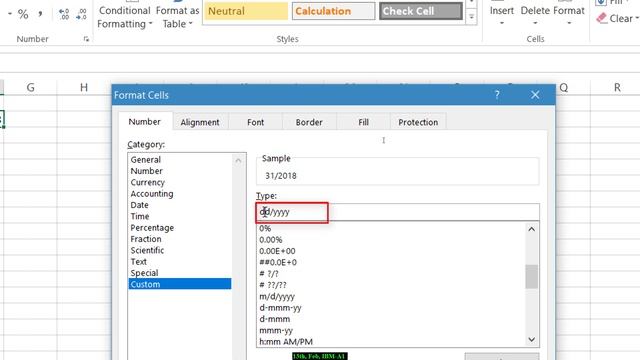Increase decimal places
Screen dimensions: 640x360
coord(64,14)
